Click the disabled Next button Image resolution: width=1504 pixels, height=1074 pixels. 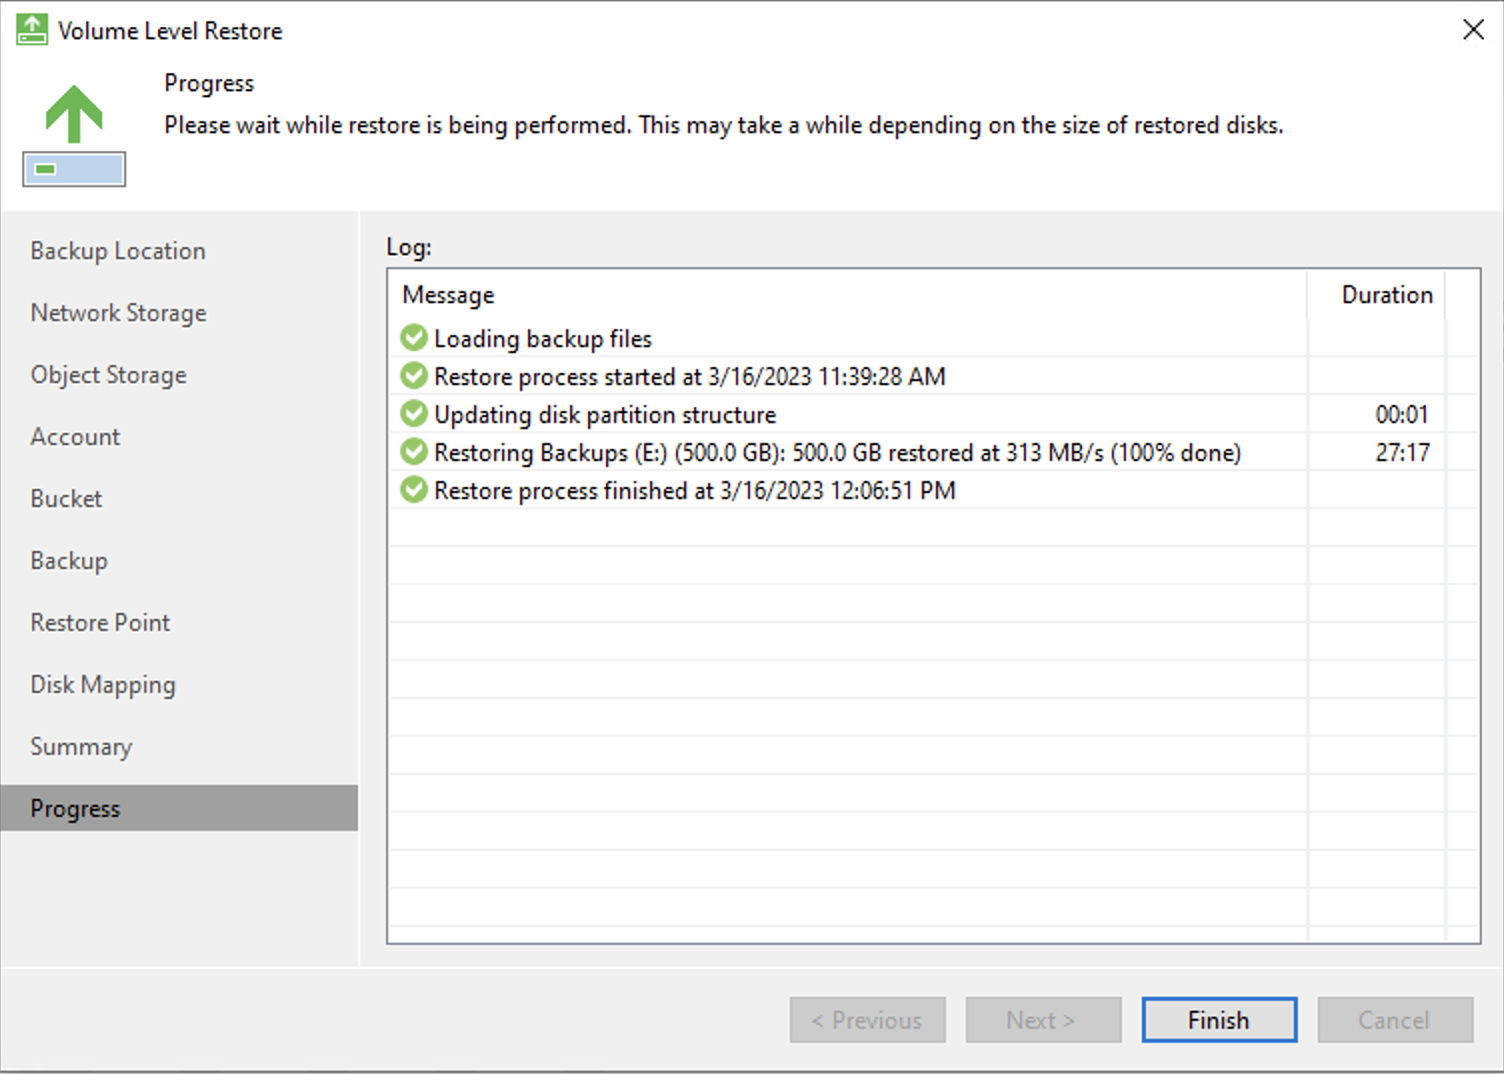click(x=1043, y=1020)
